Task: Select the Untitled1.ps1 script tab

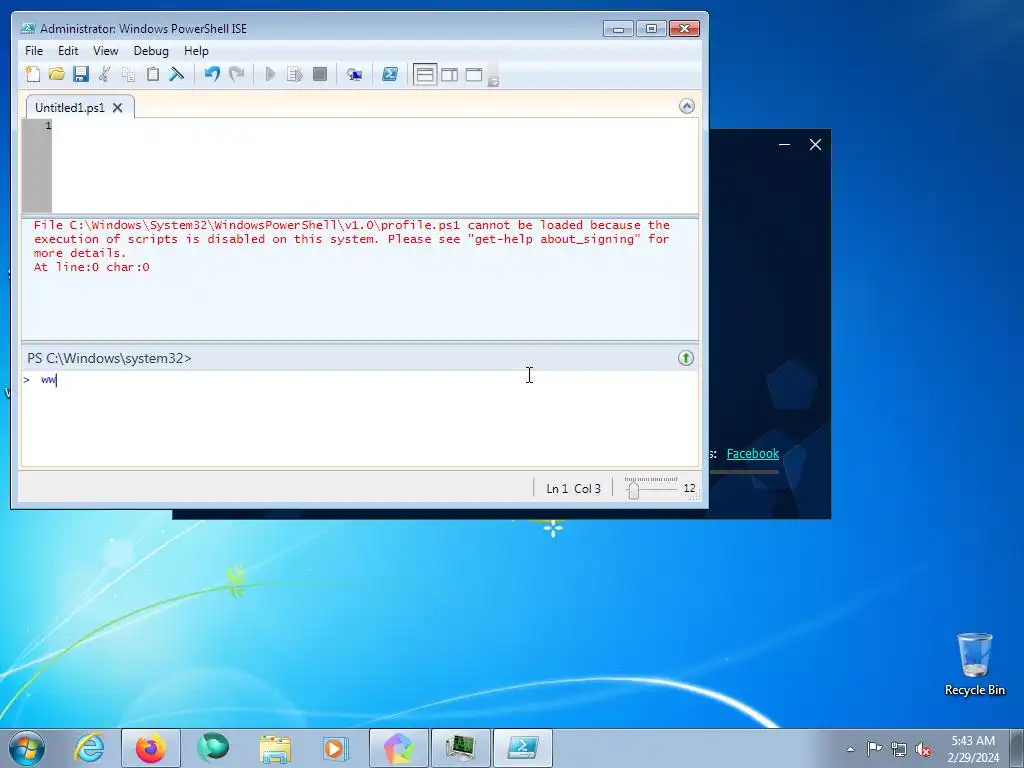Action: [x=70, y=108]
